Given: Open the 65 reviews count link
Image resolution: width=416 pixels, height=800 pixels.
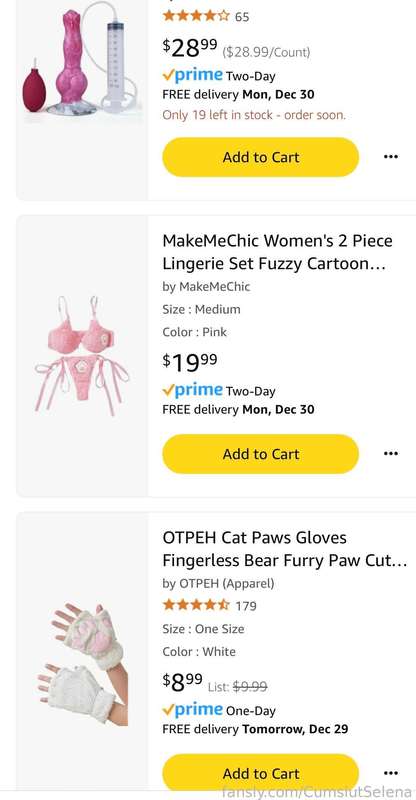Looking at the screenshot, I should point(242,17).
